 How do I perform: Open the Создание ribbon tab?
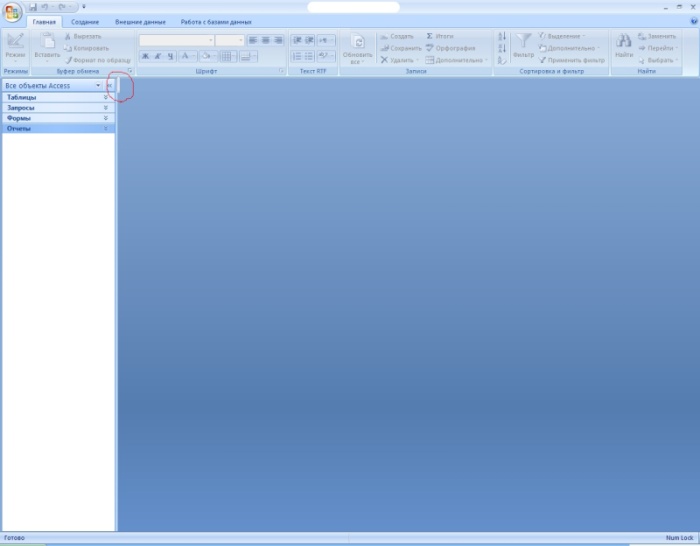[x=85, y=22]
